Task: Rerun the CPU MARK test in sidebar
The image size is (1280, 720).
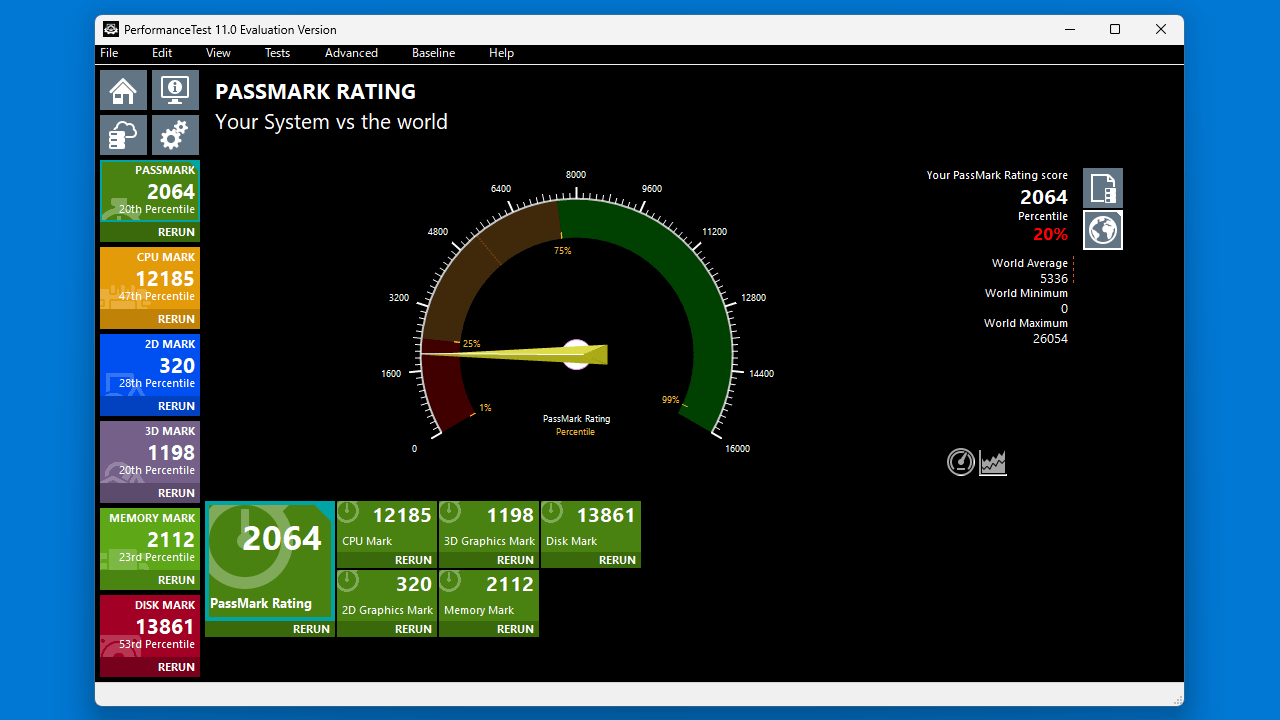Action: click(176, 319)
